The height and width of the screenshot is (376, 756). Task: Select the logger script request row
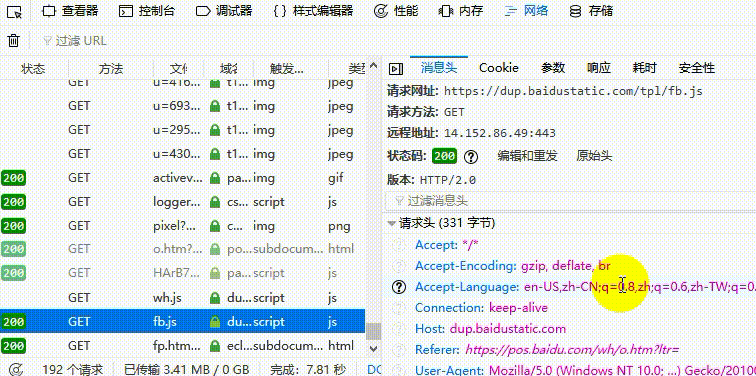(x=182, y=202)
